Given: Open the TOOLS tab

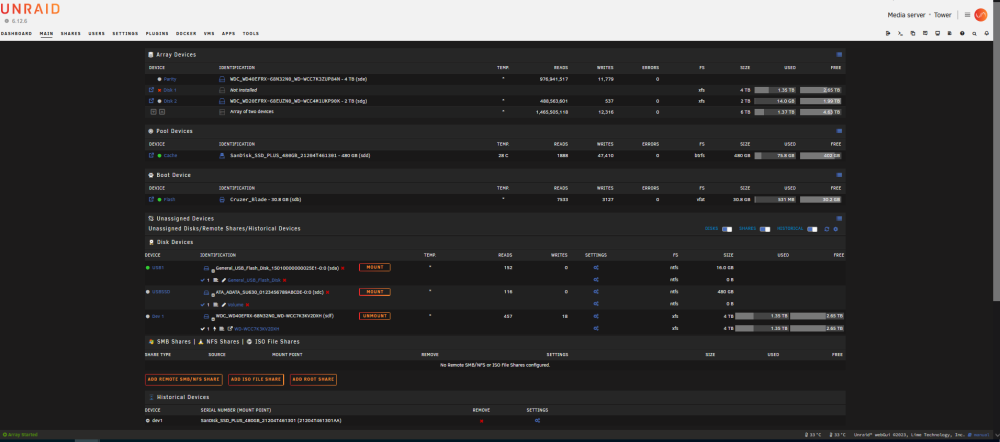Looking at the screenshot, I should [251, 33].
